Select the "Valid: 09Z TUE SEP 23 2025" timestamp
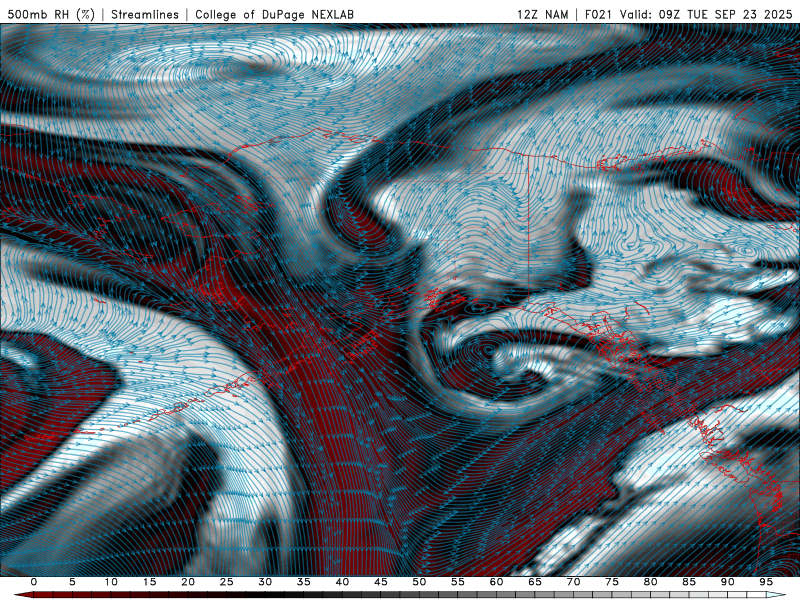 (x=709, y=15)
